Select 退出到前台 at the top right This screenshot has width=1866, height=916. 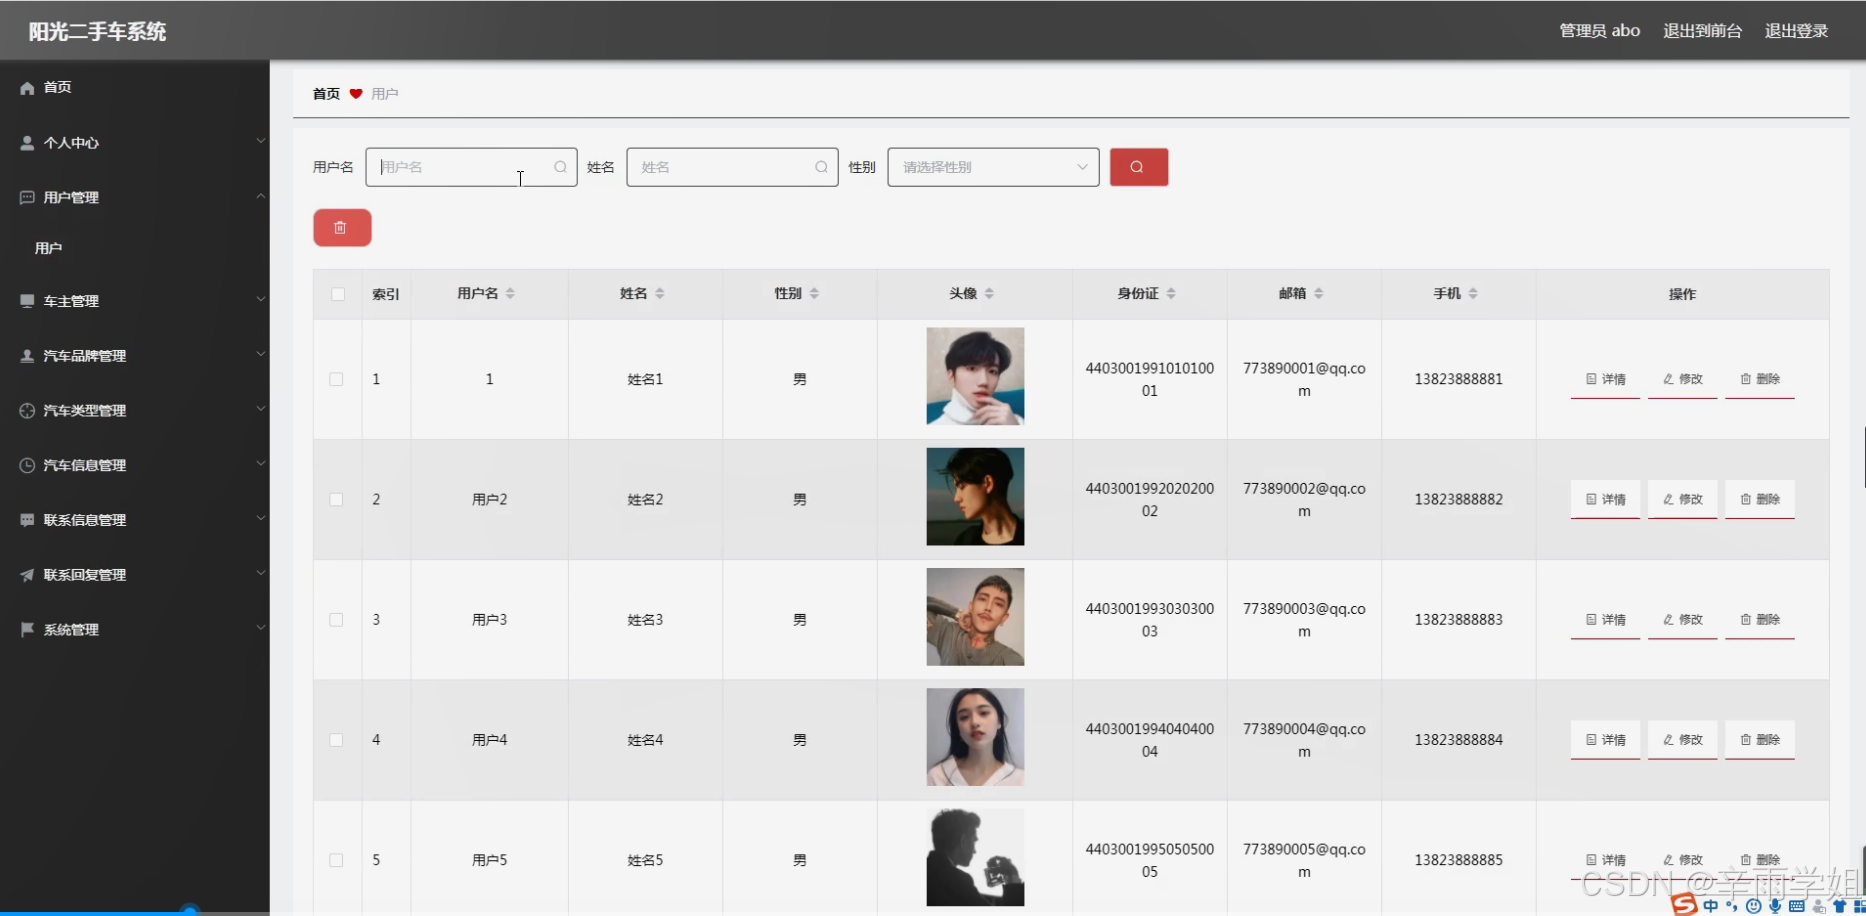coord(1701,30)
